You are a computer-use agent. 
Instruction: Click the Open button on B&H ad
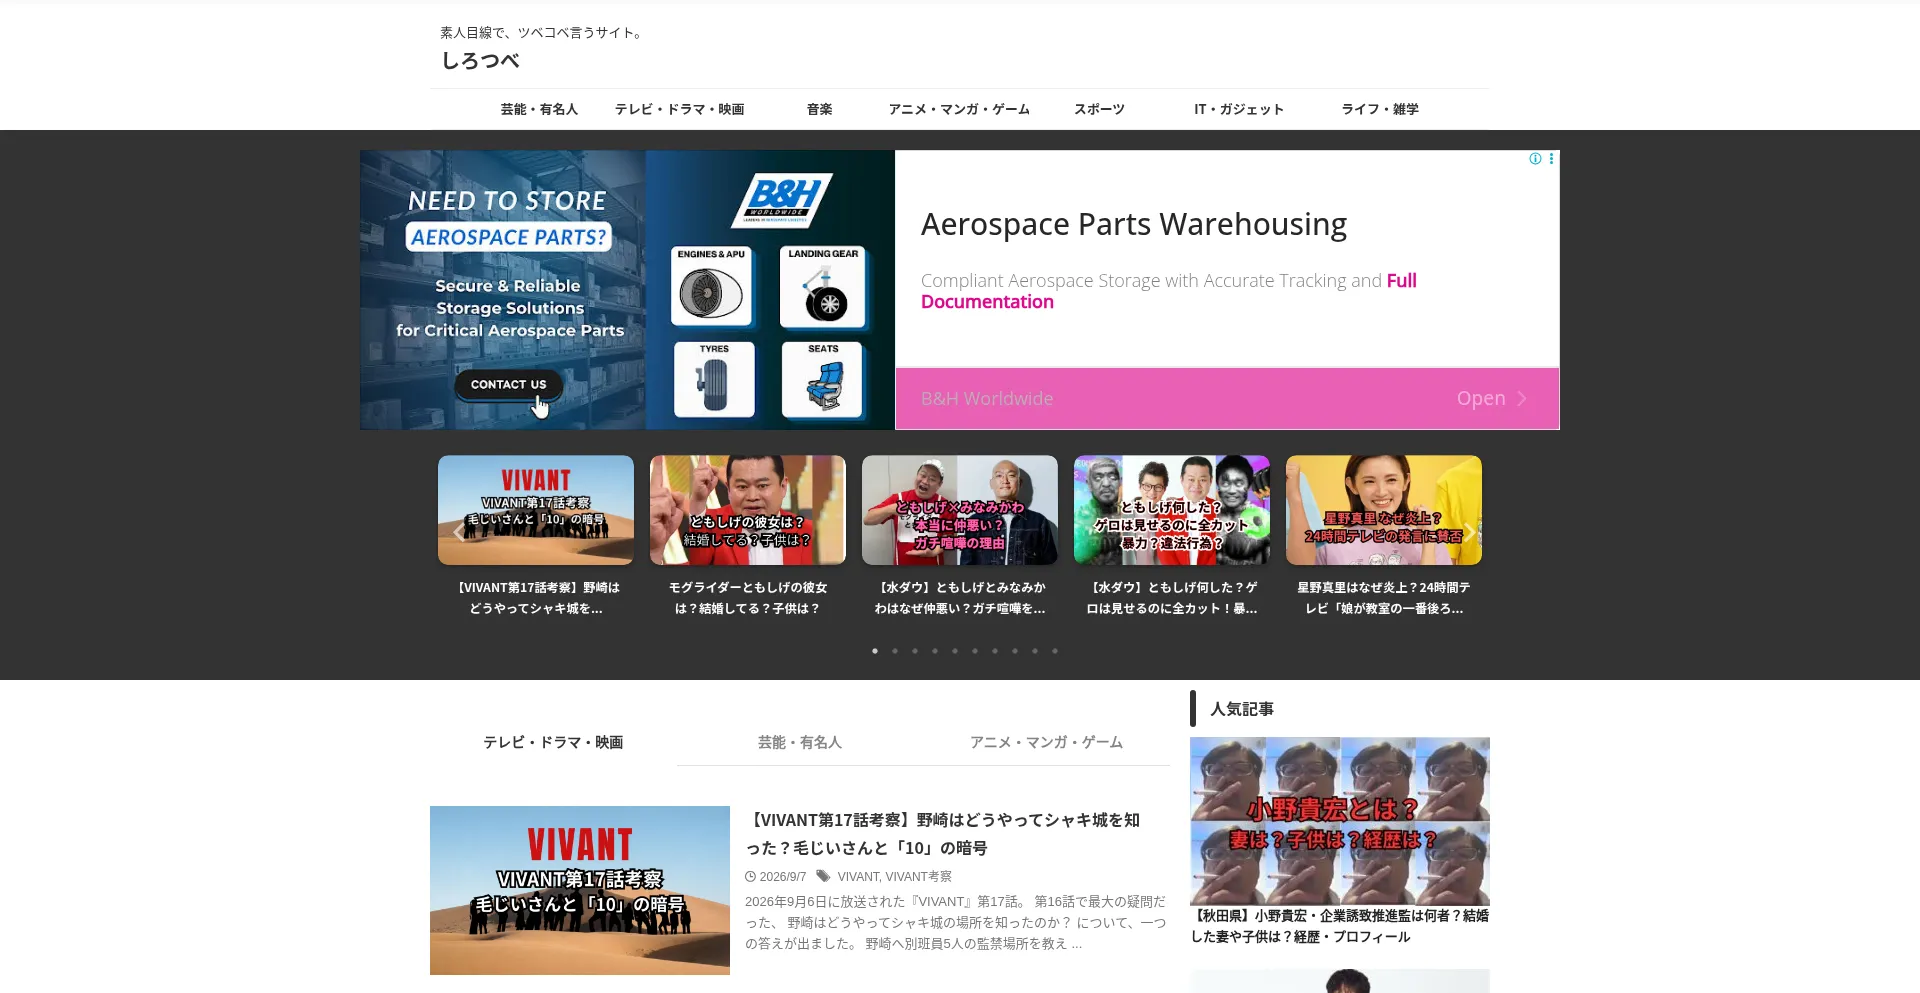coord(1491,398)
